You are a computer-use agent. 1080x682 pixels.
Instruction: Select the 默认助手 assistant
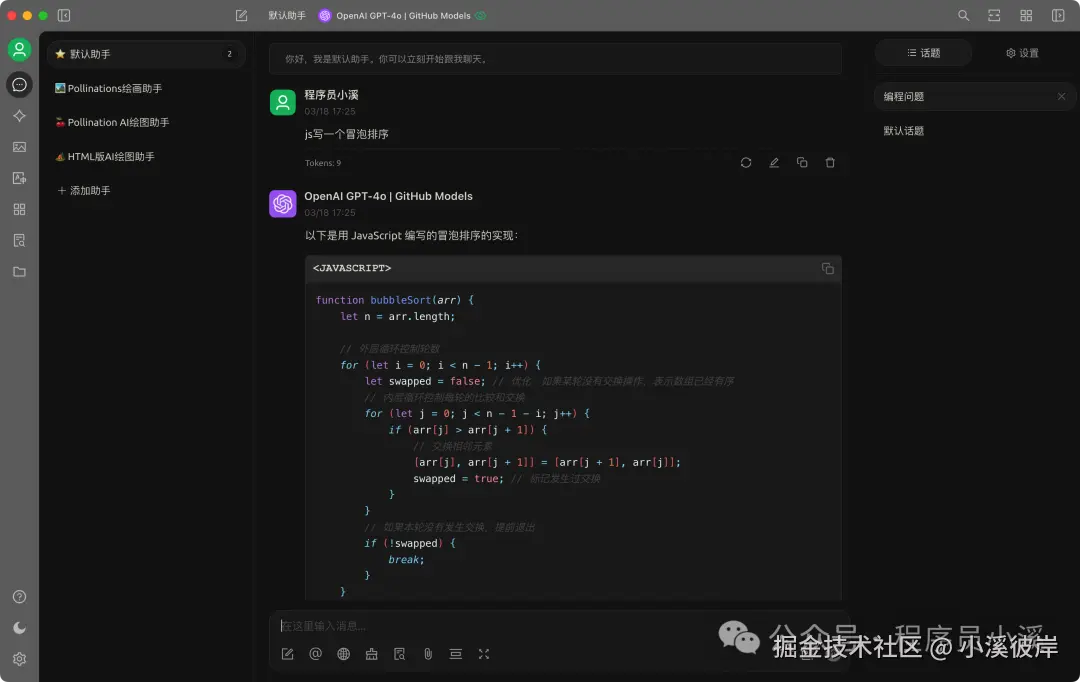(x=146, y=54)
